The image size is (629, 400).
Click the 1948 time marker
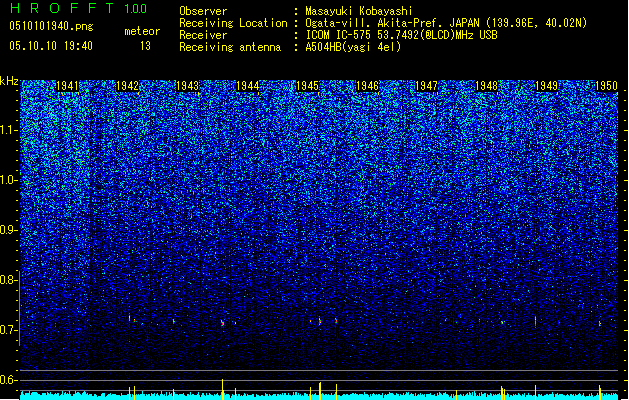click(x=486, y=86)
